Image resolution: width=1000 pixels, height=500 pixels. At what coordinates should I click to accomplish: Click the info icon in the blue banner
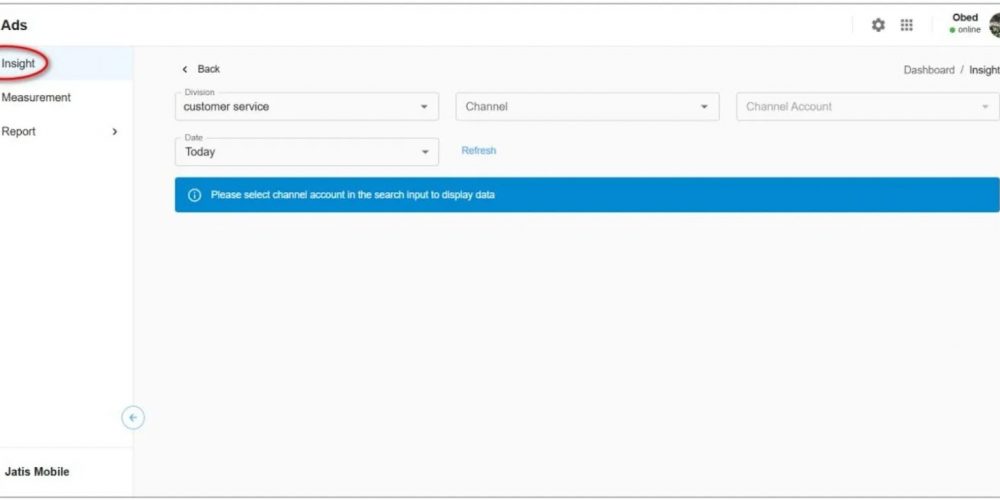pos(195,195)
